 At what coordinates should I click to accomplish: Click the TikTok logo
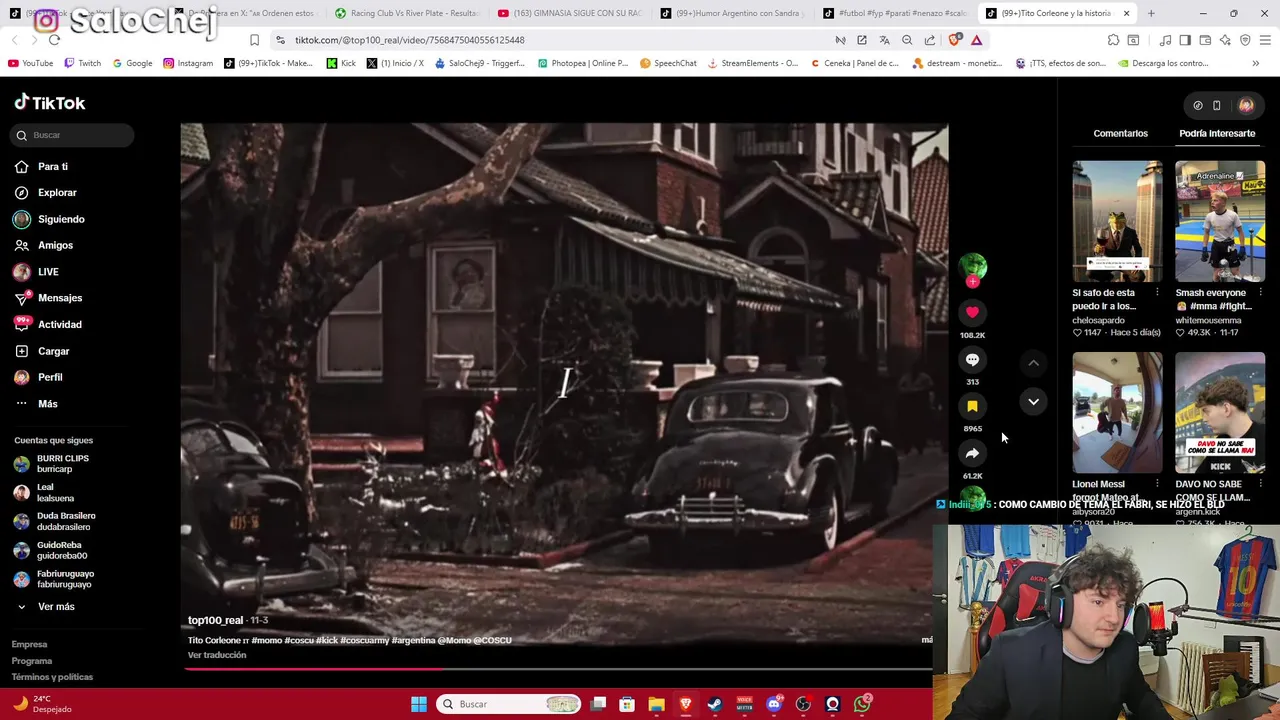click(x=50, y=102)
